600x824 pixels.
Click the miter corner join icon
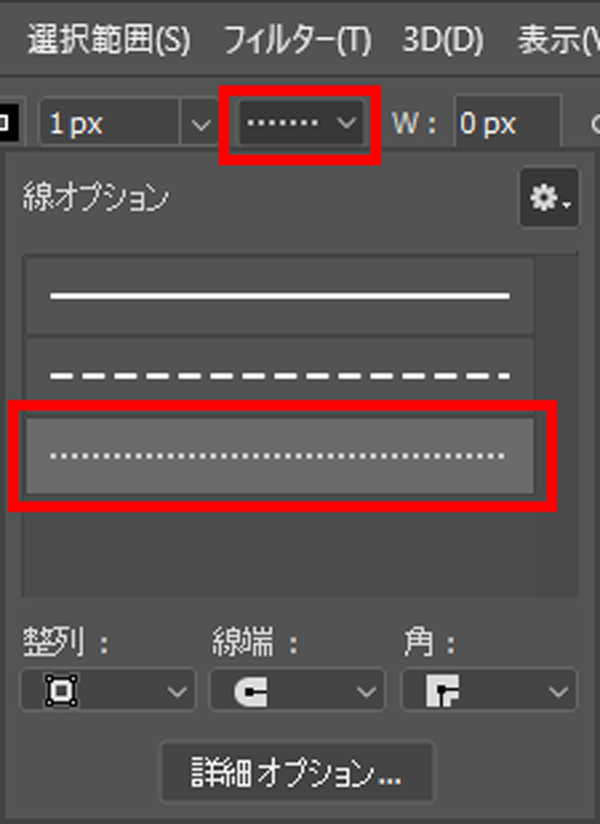[x=442, y=691]
